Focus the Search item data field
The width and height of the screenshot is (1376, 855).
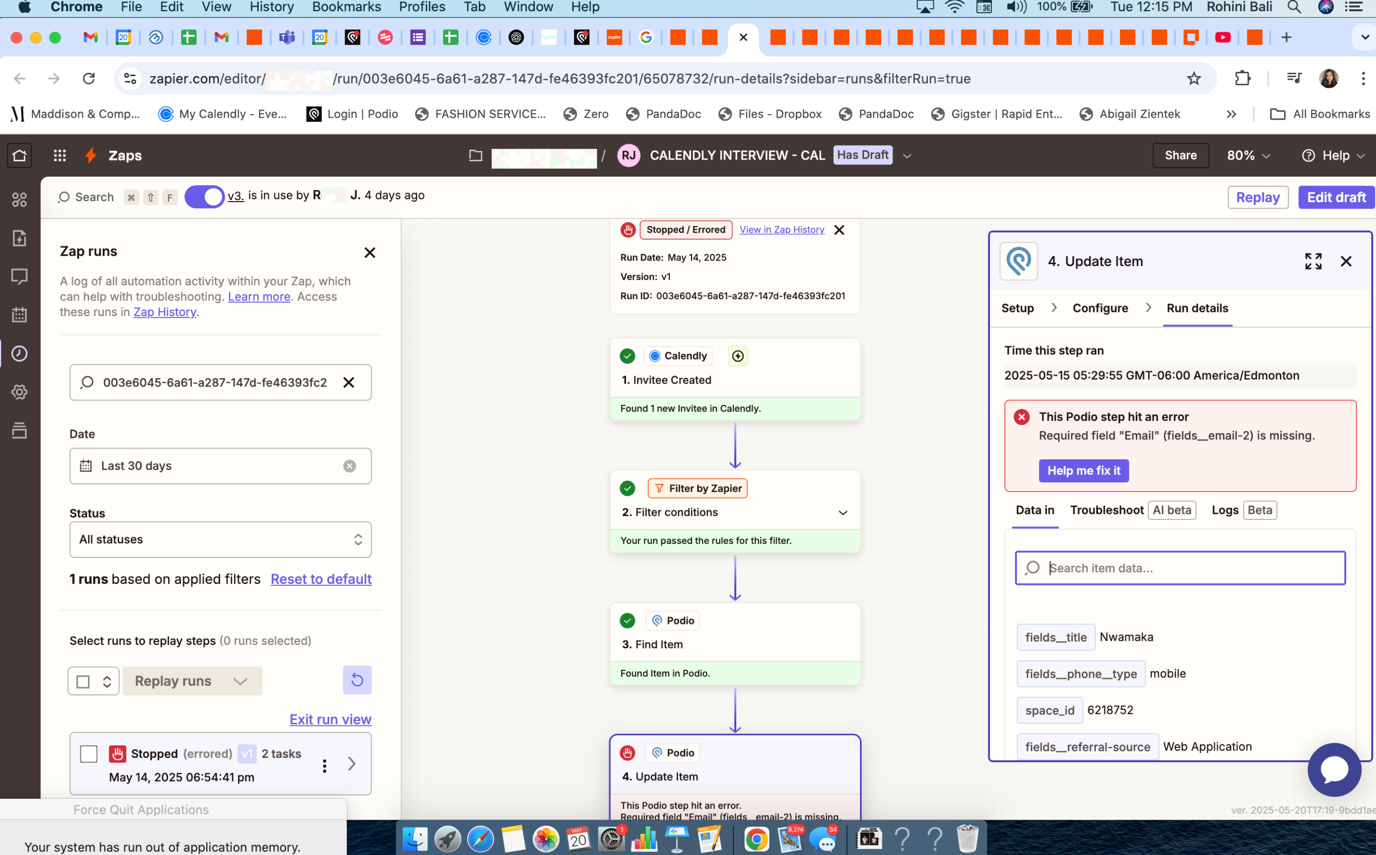click(1180, 568)
